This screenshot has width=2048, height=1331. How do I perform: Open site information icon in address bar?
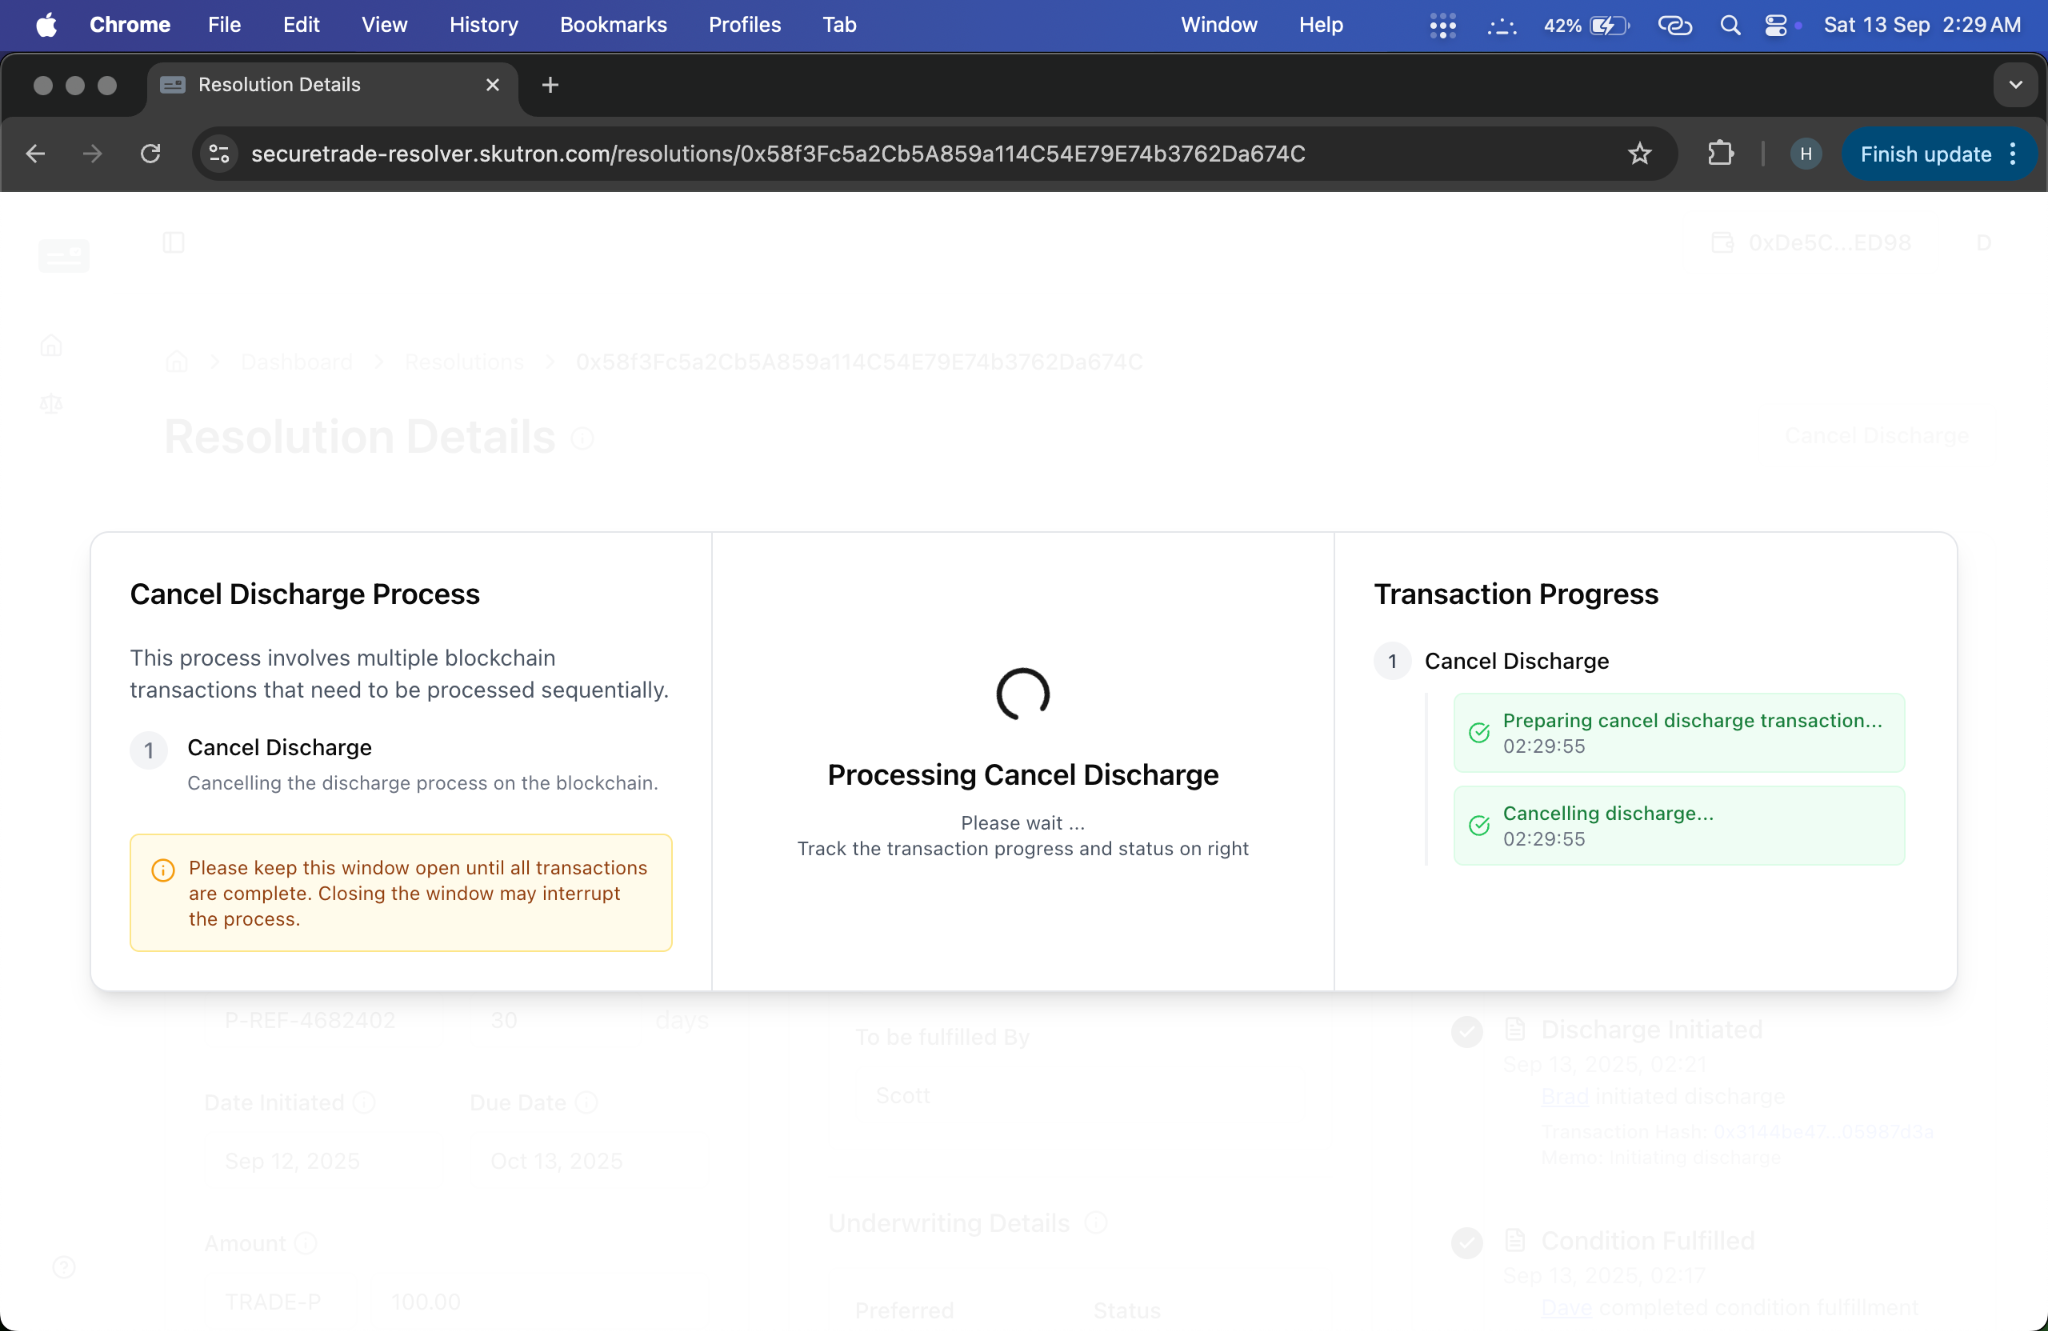219,154
